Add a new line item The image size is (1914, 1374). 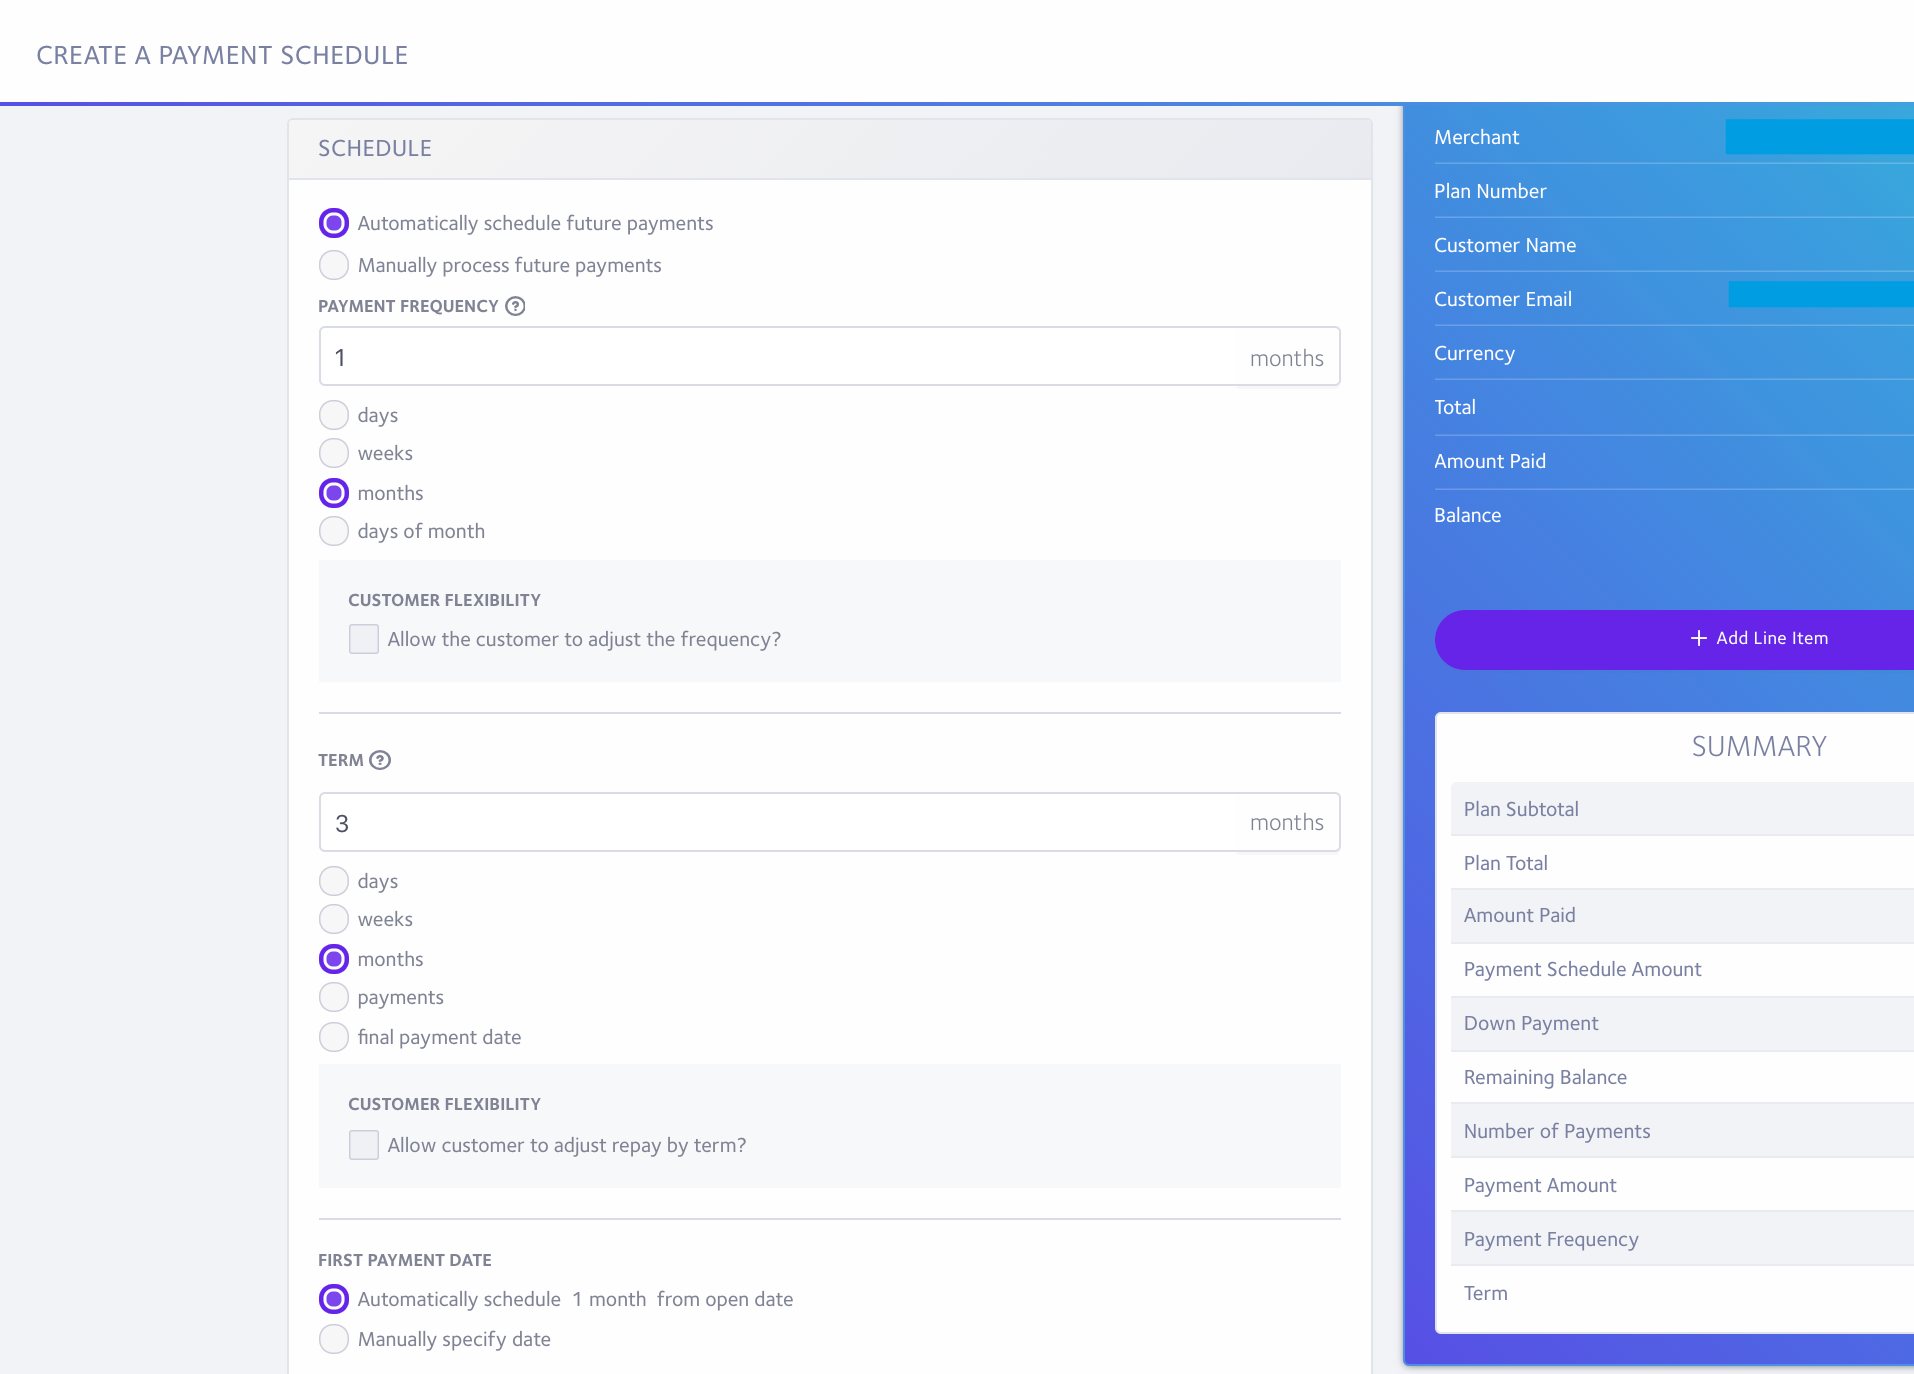click(1674, 639)
